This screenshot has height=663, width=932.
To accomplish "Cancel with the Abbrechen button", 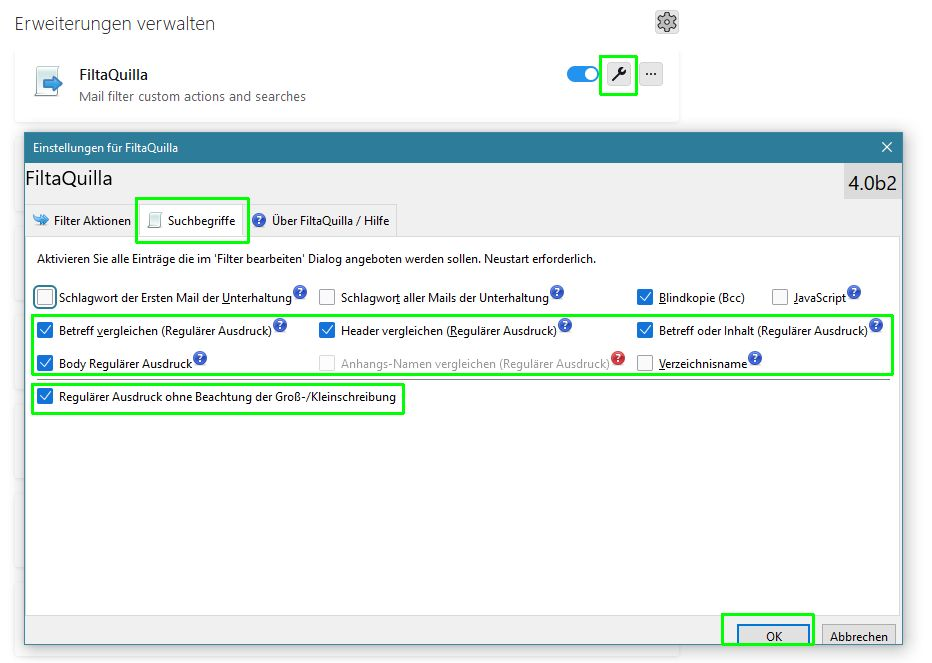I will click(858, 636).
